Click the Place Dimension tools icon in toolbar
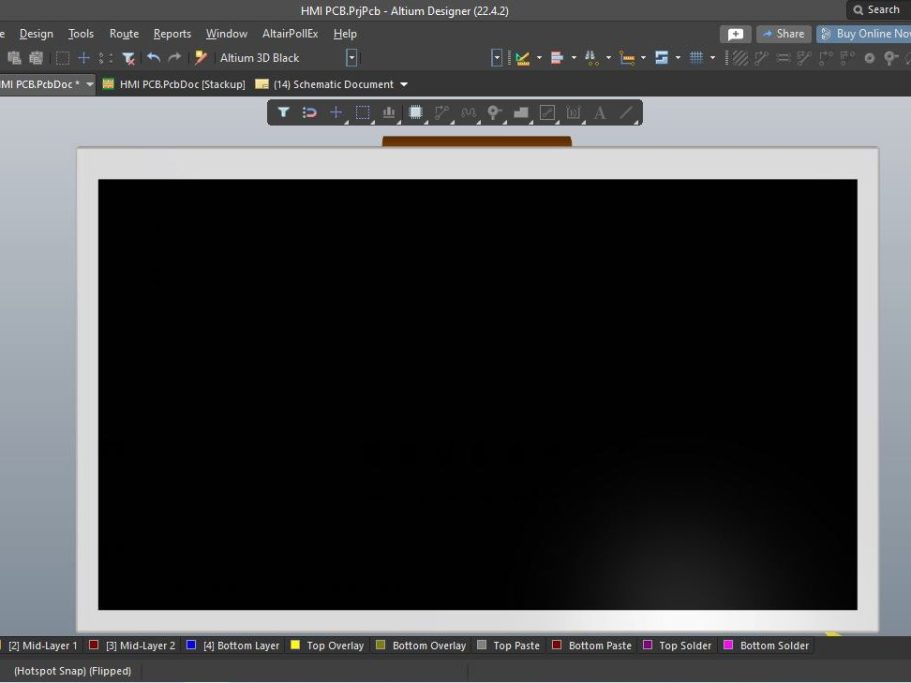Viewport: 911px width, 683px height. [626, 57]
